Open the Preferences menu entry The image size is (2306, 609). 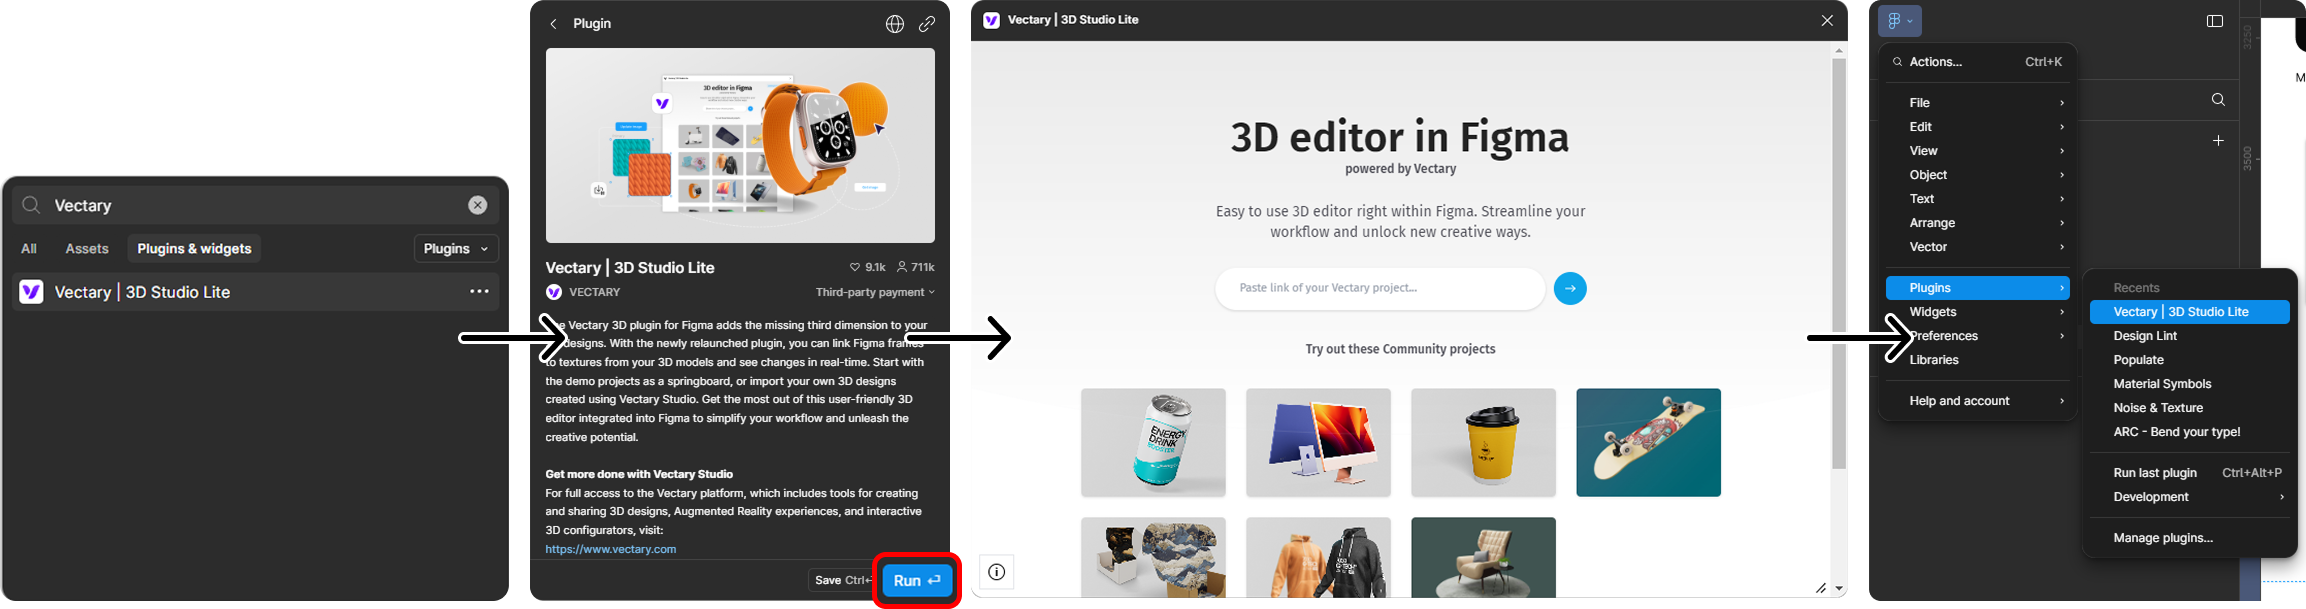(x=1977, y=336)
